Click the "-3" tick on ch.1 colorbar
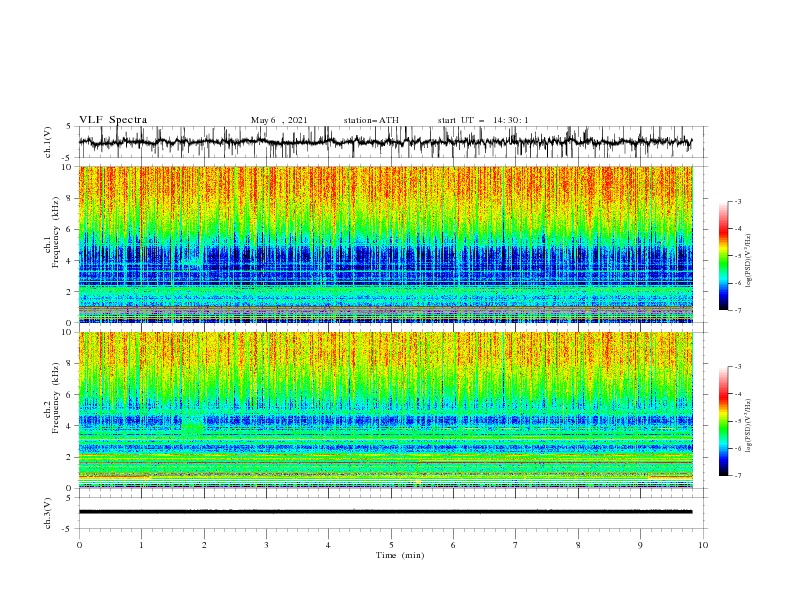The height and width of the screenshot is (612, 792). click(x=737, y=201)
